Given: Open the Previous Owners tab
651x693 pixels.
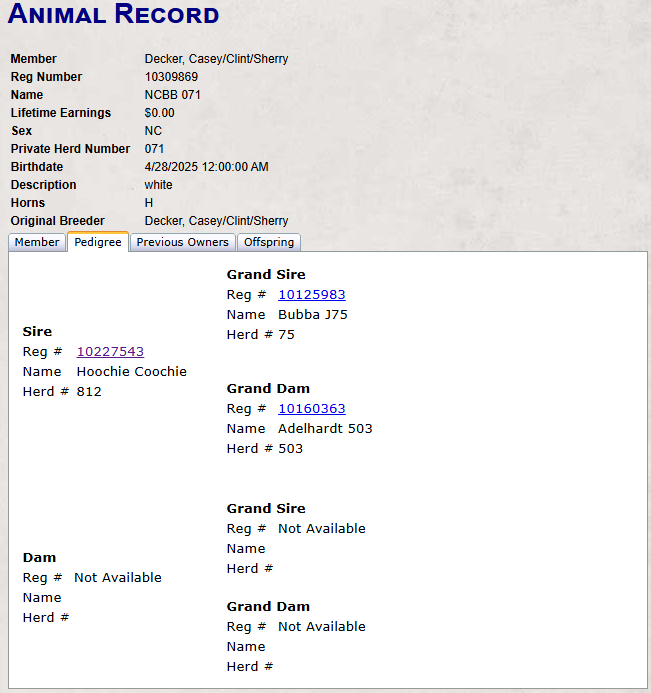Looking at the screenshot, I should click(x=183, y=242).
